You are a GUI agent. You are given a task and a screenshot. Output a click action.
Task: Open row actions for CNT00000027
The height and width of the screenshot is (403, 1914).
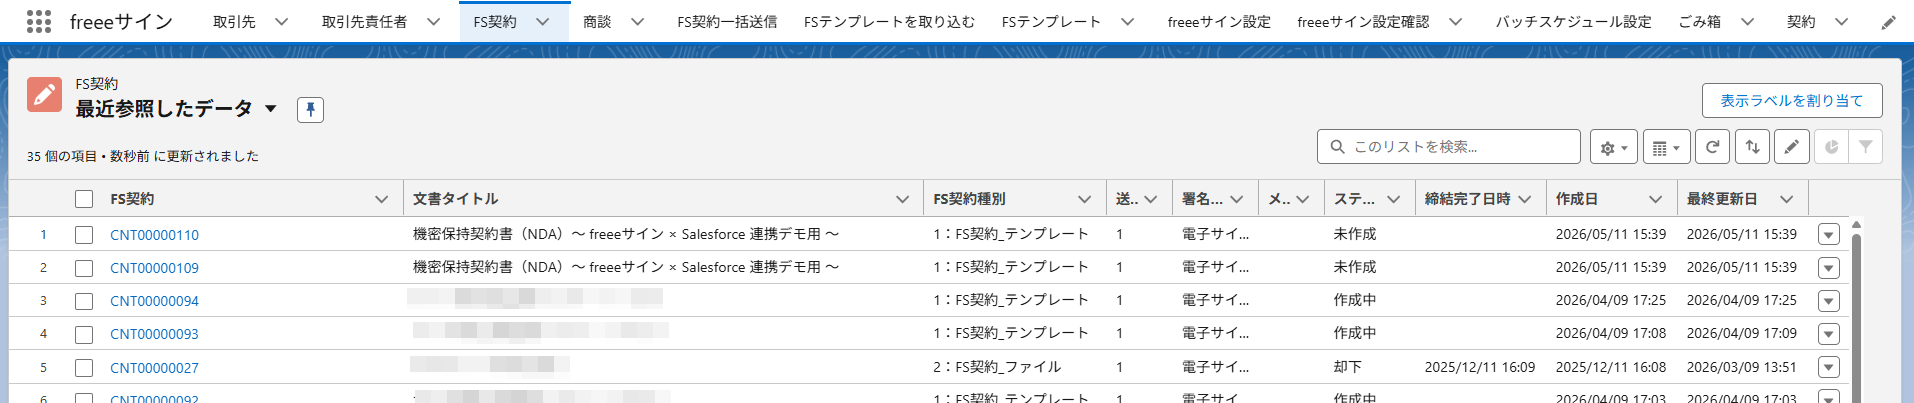[1828, 367]
